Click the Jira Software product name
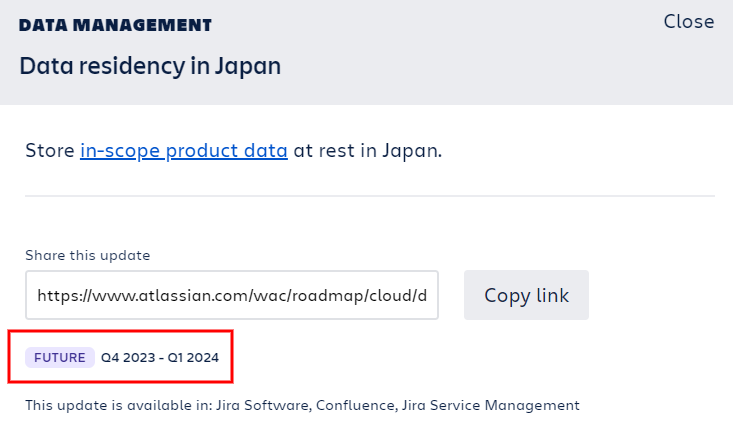733x439 pixels. (x=263, y=405)
